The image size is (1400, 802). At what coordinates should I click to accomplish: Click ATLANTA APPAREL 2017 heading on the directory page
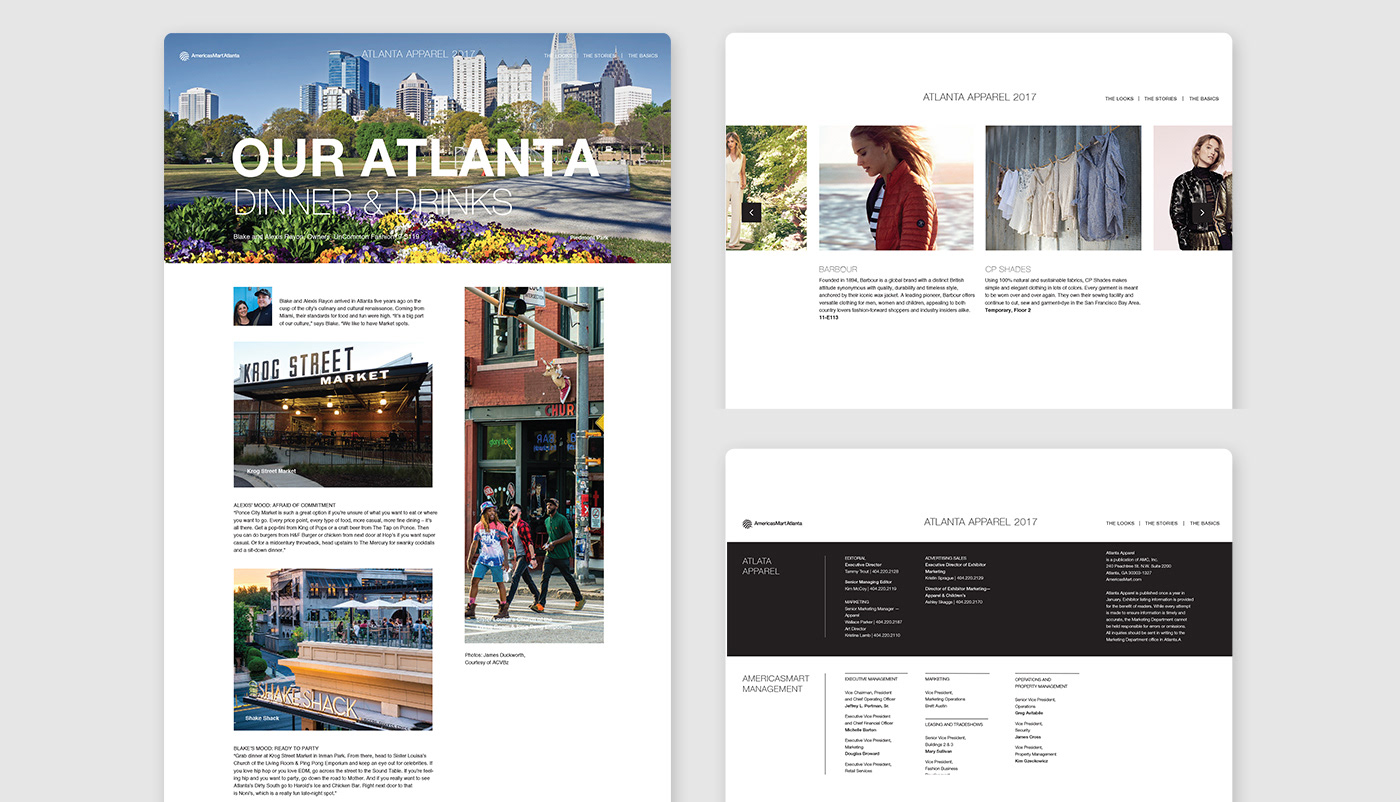click(980, 522)
